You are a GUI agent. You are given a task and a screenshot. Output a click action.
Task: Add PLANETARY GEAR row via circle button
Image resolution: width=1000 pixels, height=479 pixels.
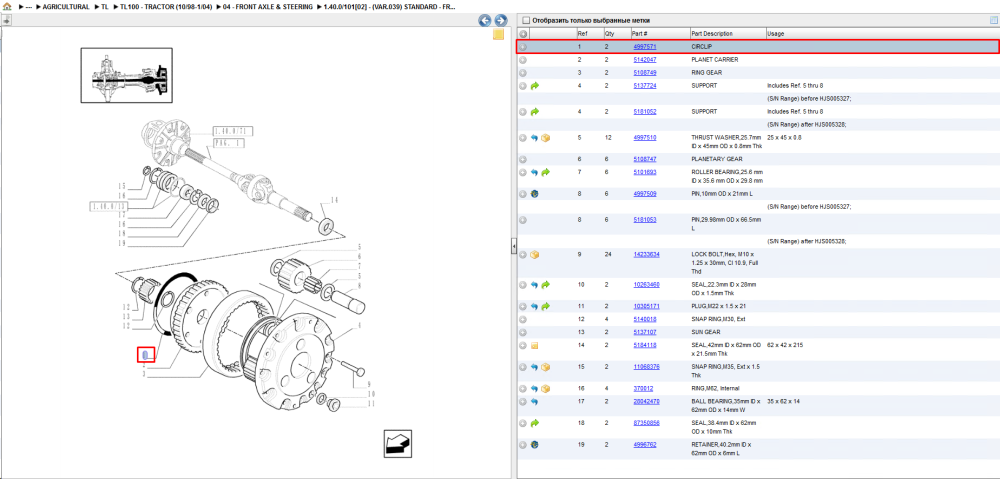(523, 159)
